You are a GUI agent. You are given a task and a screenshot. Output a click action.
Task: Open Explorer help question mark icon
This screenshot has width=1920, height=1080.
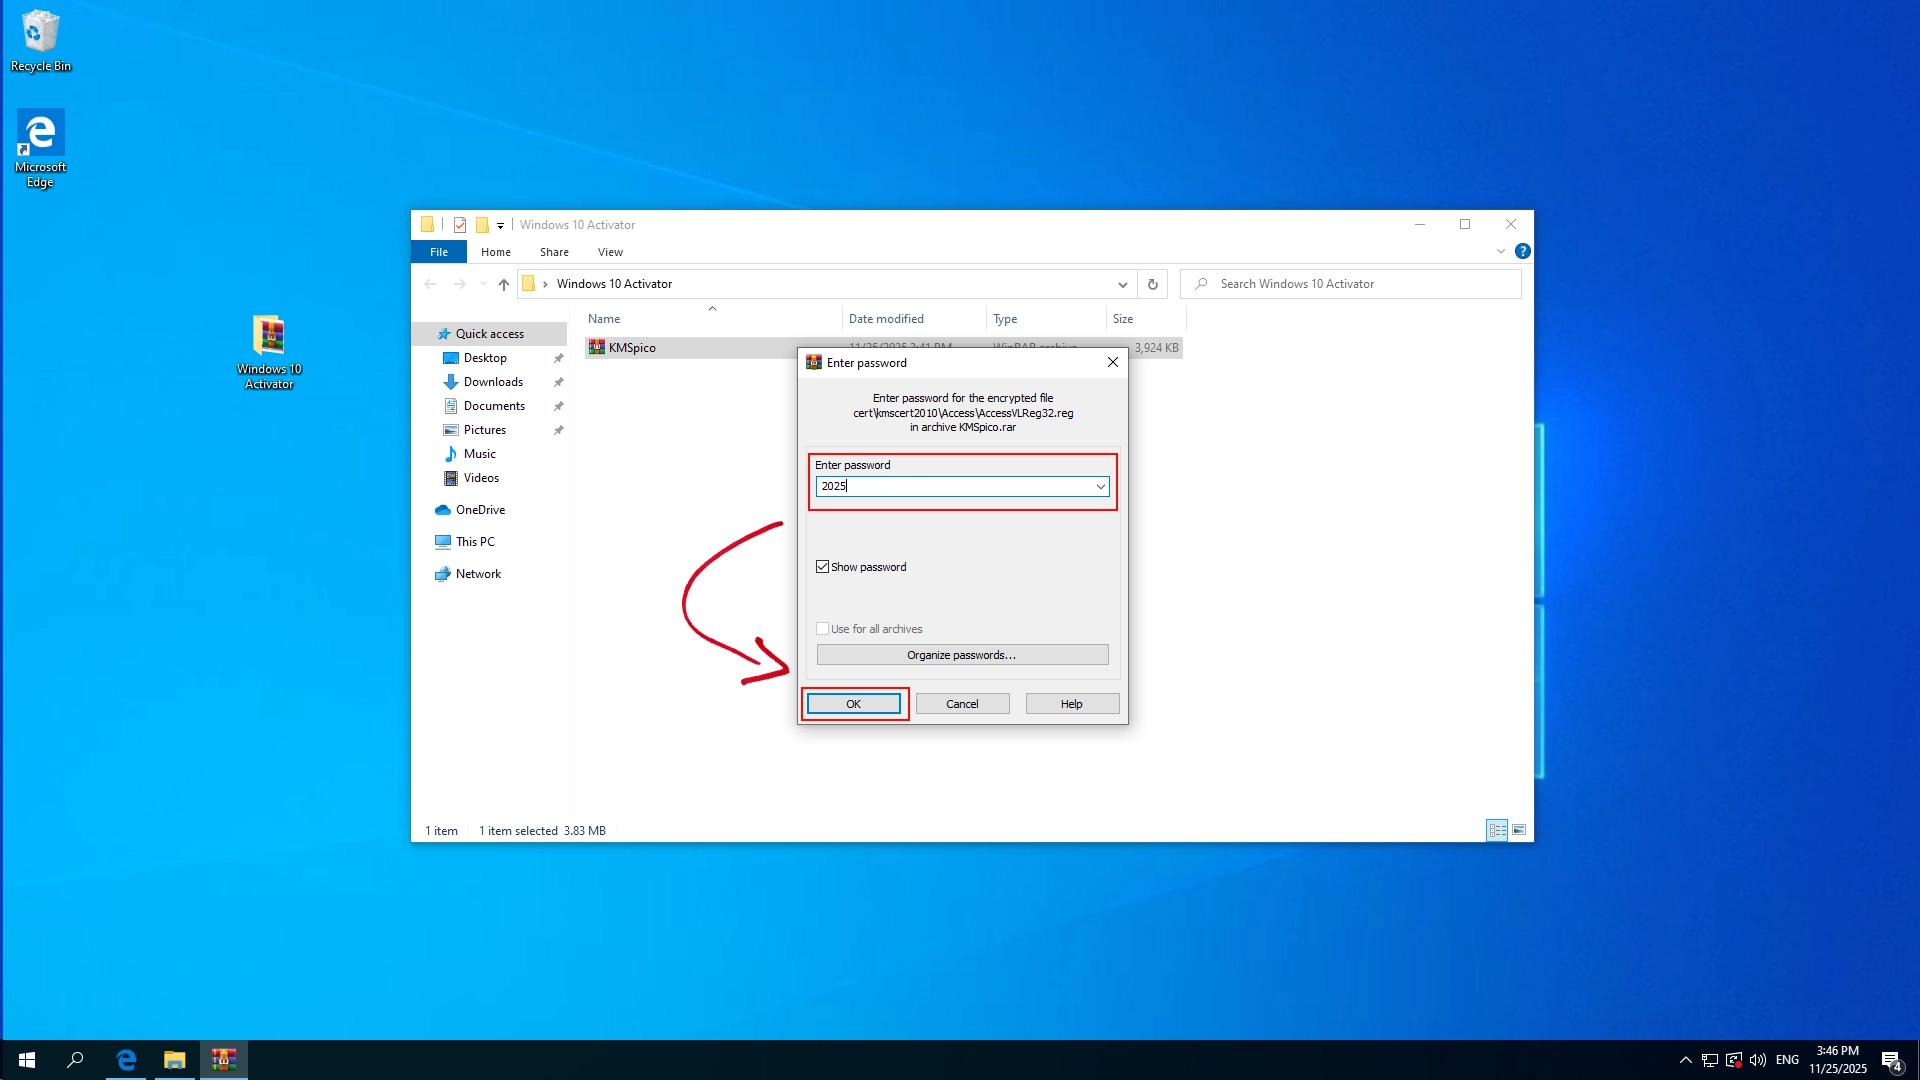(1522, 252)
